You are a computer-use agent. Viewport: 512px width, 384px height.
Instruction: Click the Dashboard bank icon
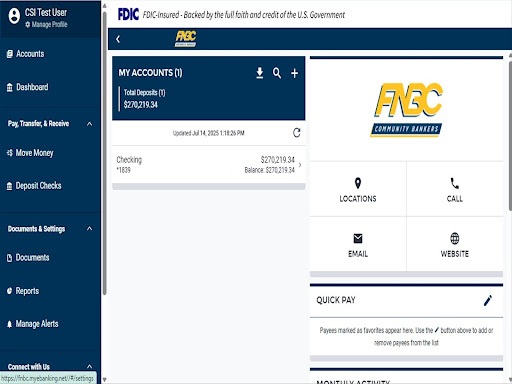tap(10, 87)
